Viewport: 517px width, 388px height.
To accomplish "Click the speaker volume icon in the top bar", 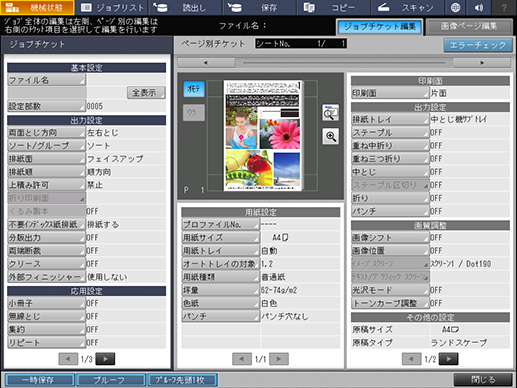I will [479, 7].
